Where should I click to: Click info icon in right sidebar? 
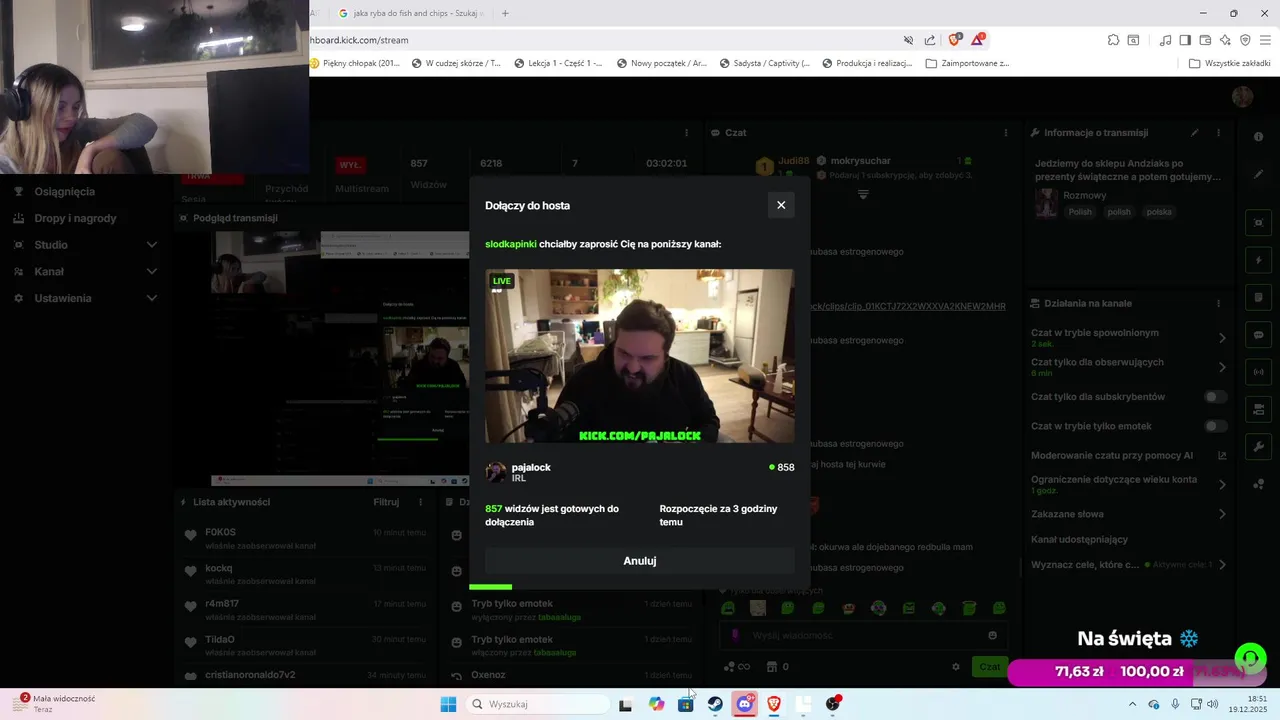pos(1259,137)
